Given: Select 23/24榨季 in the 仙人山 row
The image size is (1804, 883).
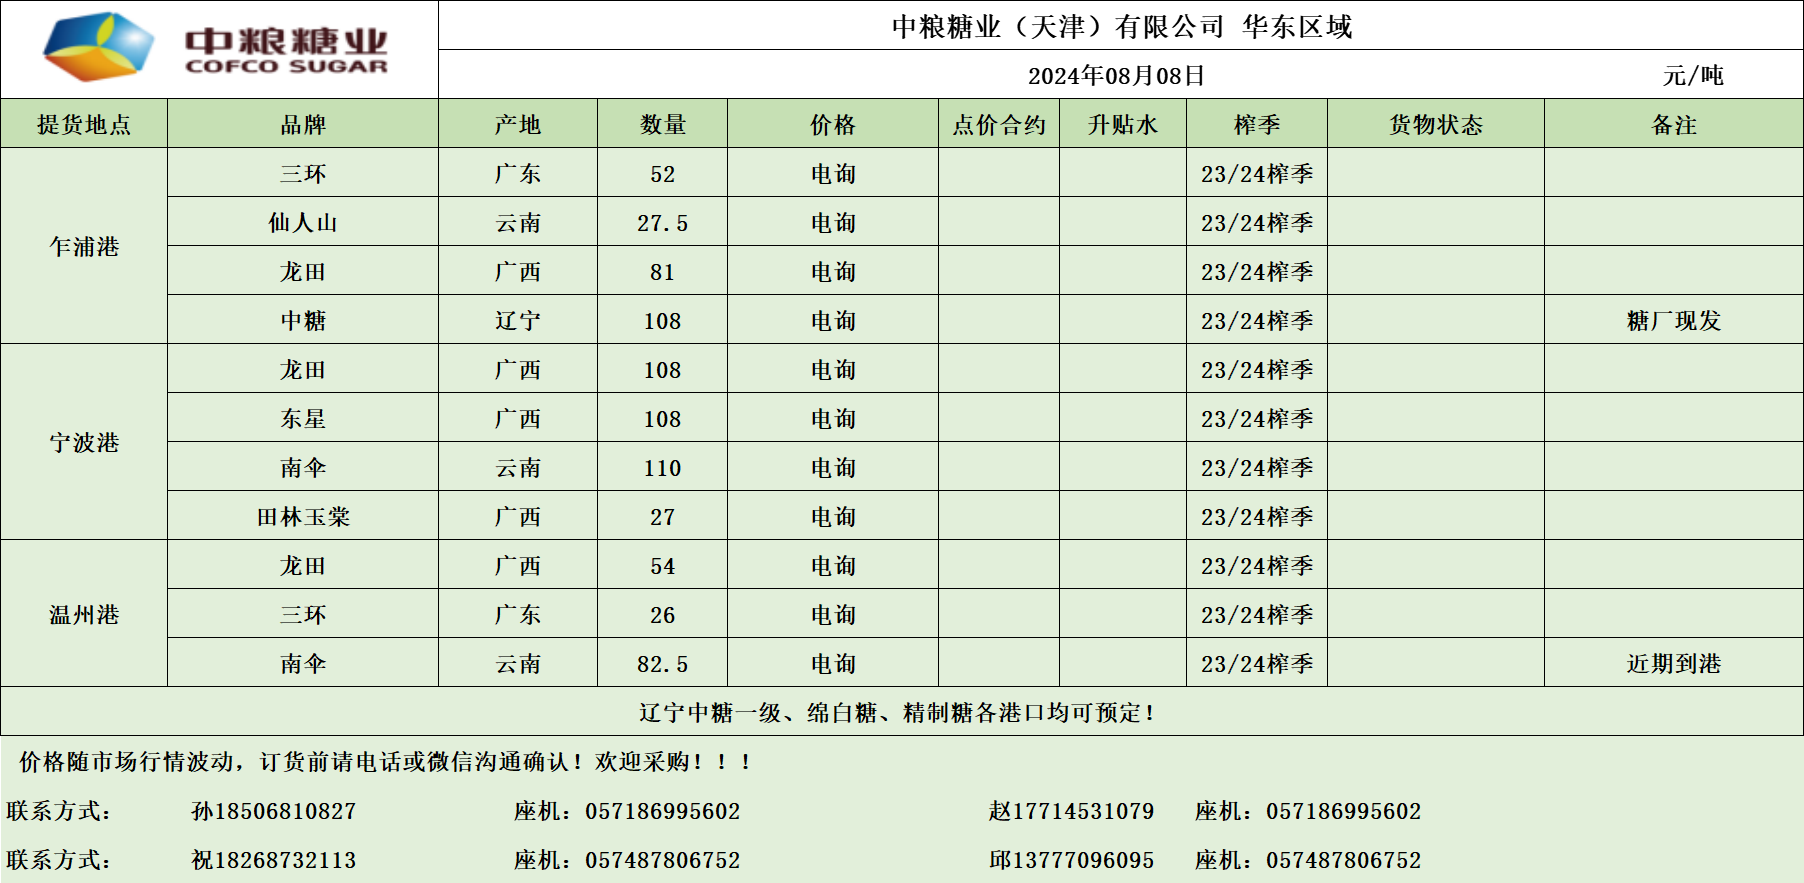Looking at the screenshot, I should 1257,223.
